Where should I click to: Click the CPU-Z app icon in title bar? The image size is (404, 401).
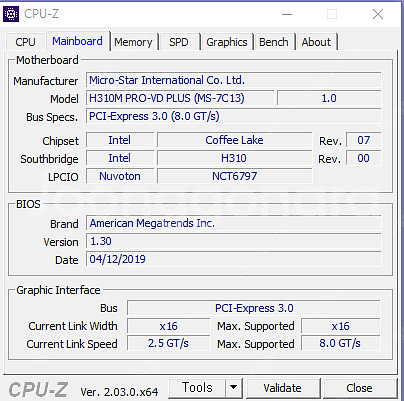11,14
